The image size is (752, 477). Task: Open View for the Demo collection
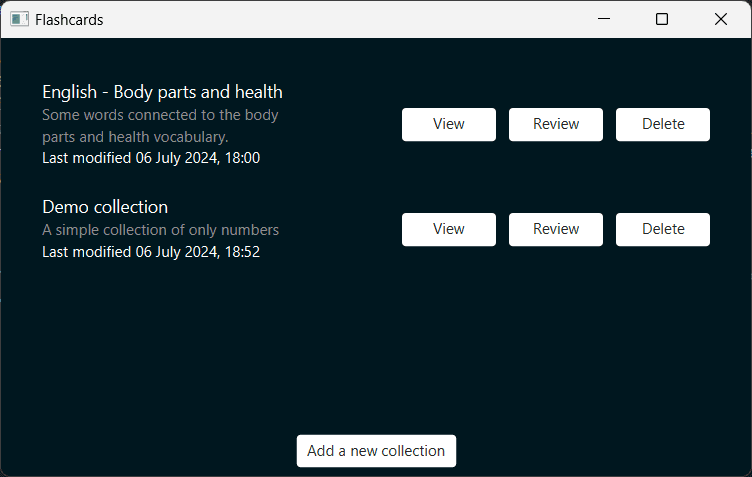tap(448, 229)
